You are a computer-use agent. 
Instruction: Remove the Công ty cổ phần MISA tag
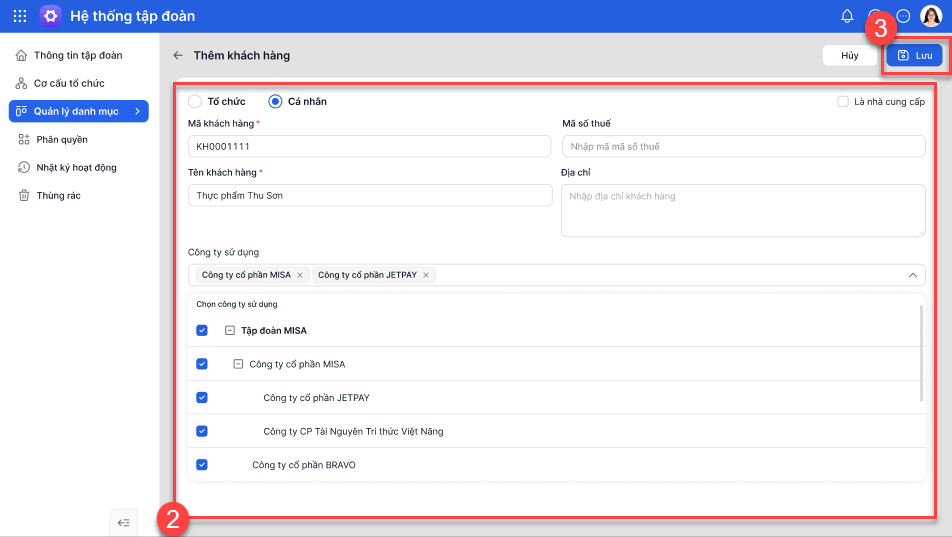[300, 275]
